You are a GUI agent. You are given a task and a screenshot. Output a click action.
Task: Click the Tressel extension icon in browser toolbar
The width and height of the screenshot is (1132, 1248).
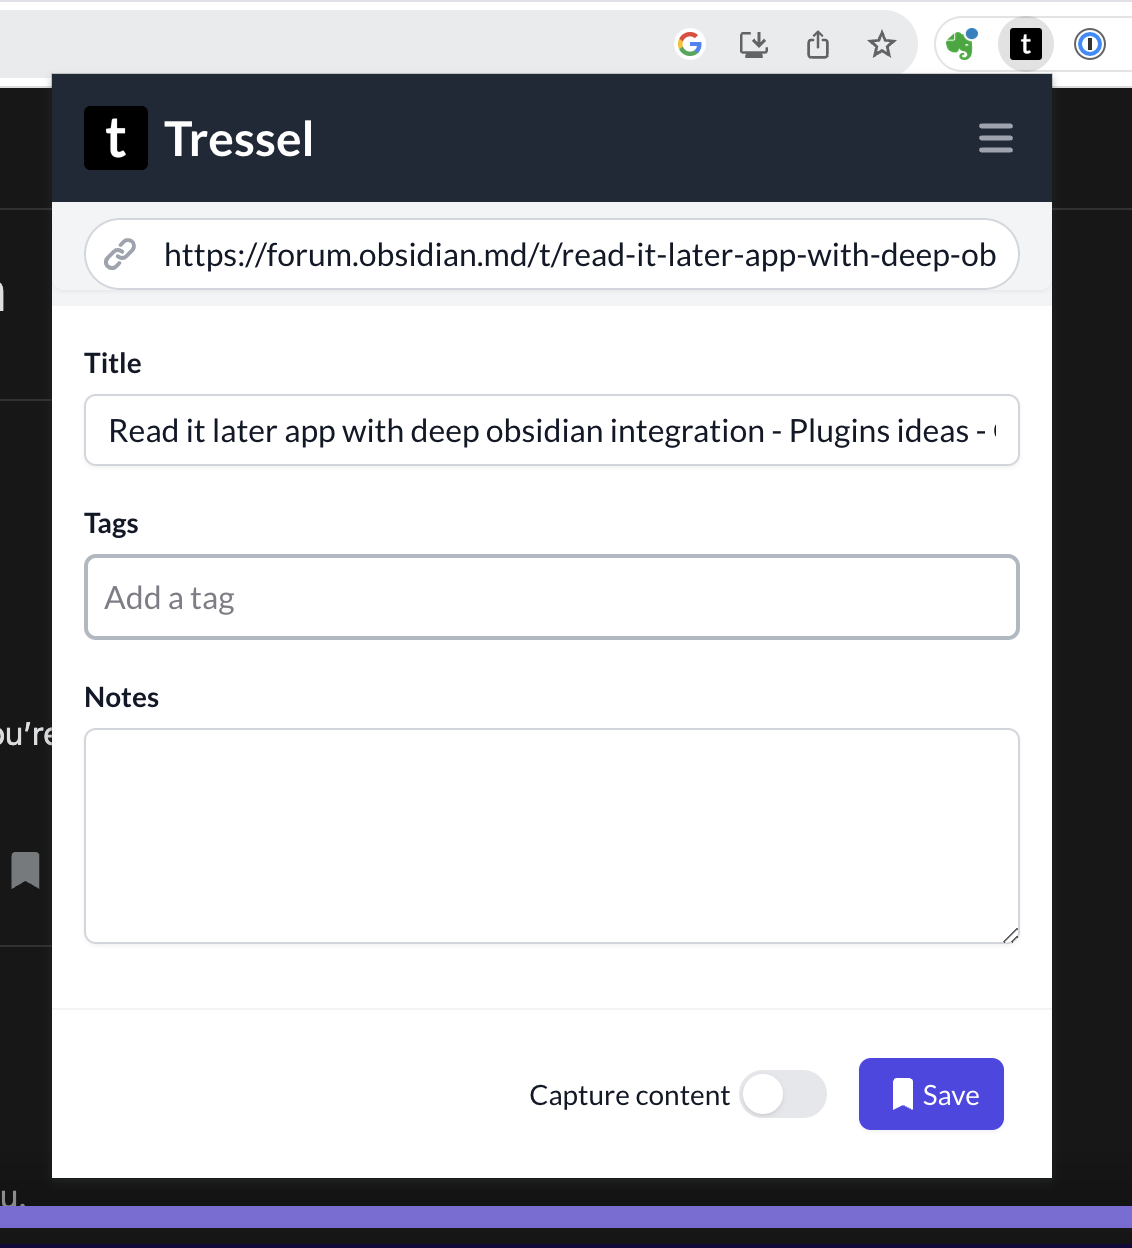click(x=1026, y=44)
